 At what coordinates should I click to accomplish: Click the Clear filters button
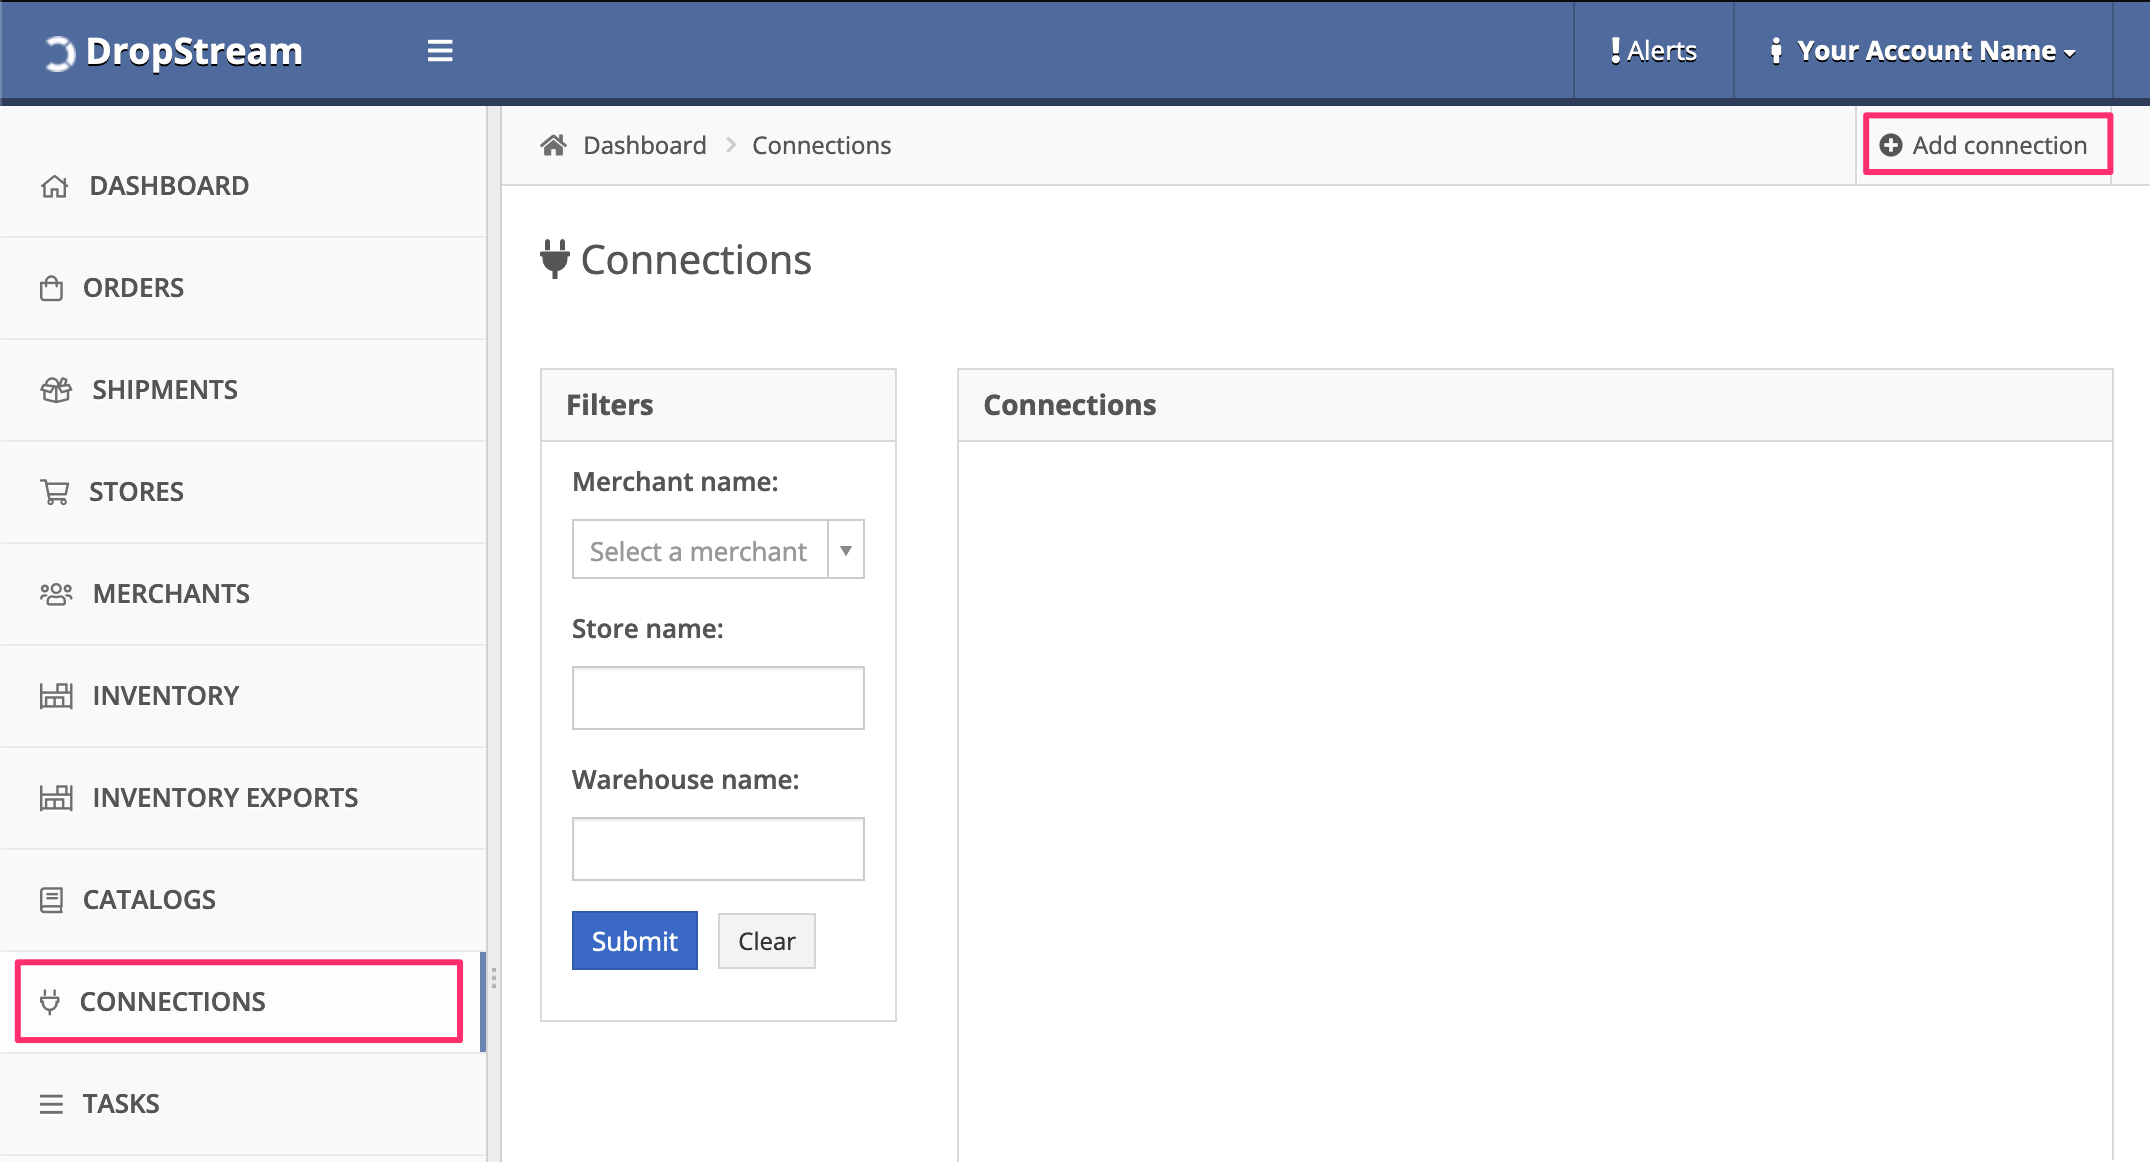(x=766, y=941)
